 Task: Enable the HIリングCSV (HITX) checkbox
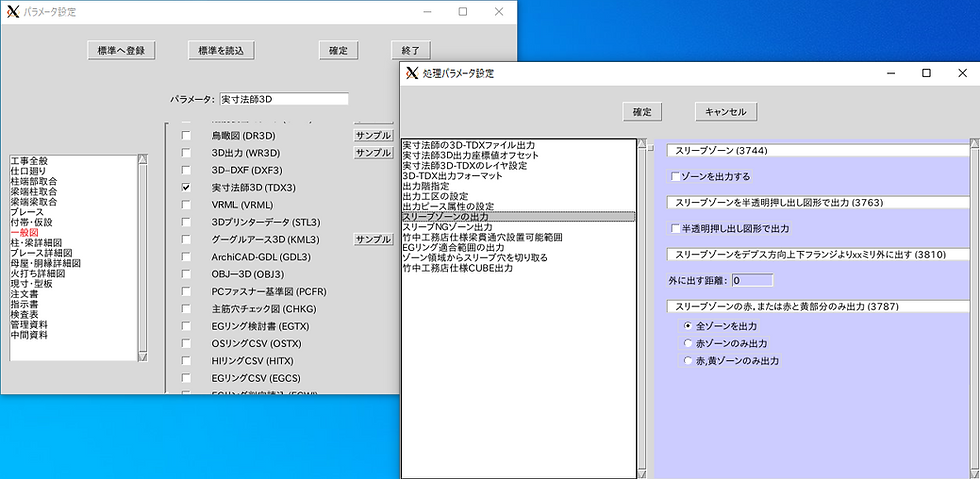pyautogui.click(x=186, y=361)
